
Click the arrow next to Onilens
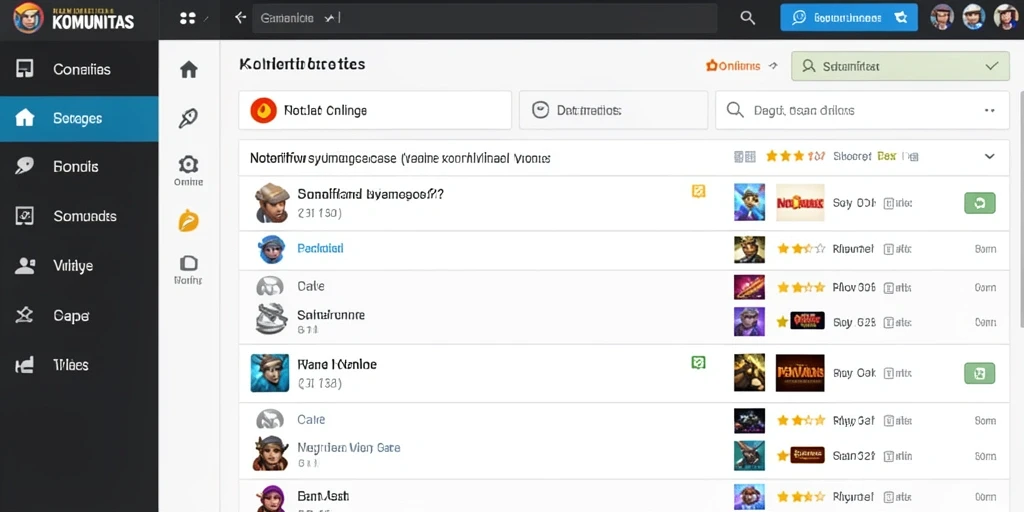point(773,66)
